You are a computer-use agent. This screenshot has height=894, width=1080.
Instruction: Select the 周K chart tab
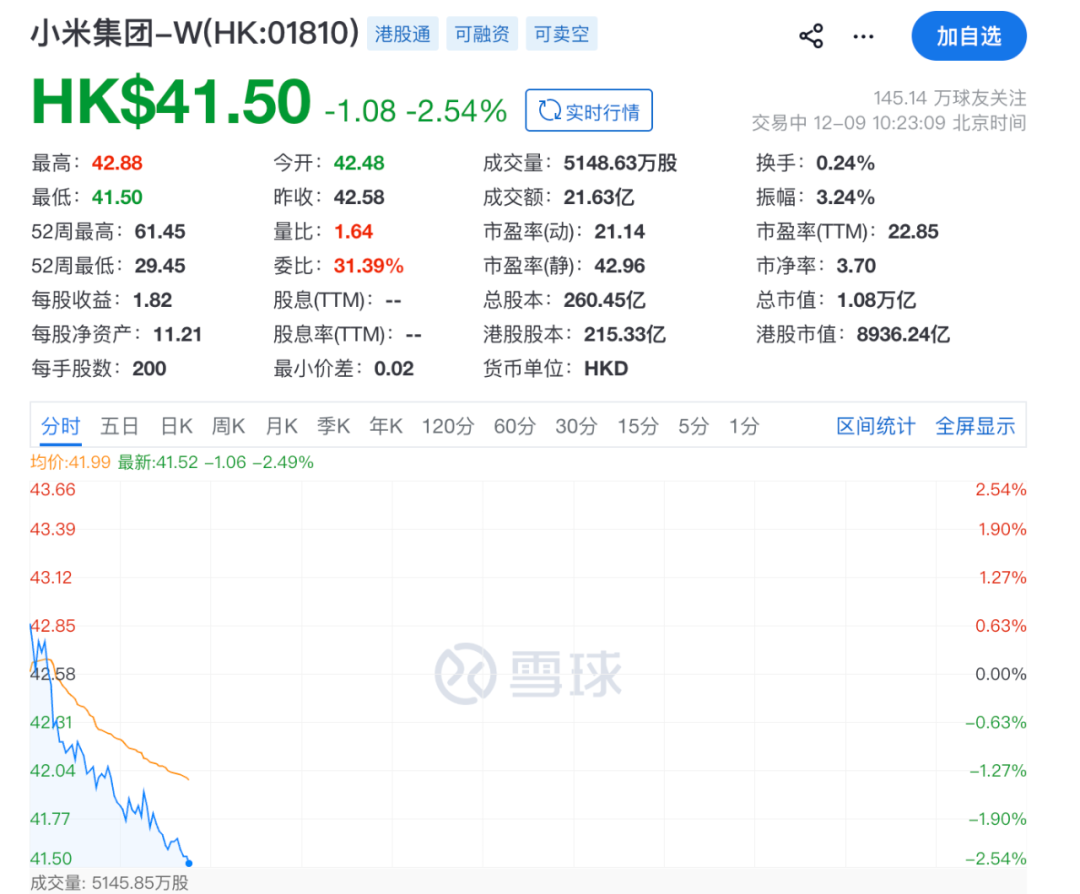(228, 426)
